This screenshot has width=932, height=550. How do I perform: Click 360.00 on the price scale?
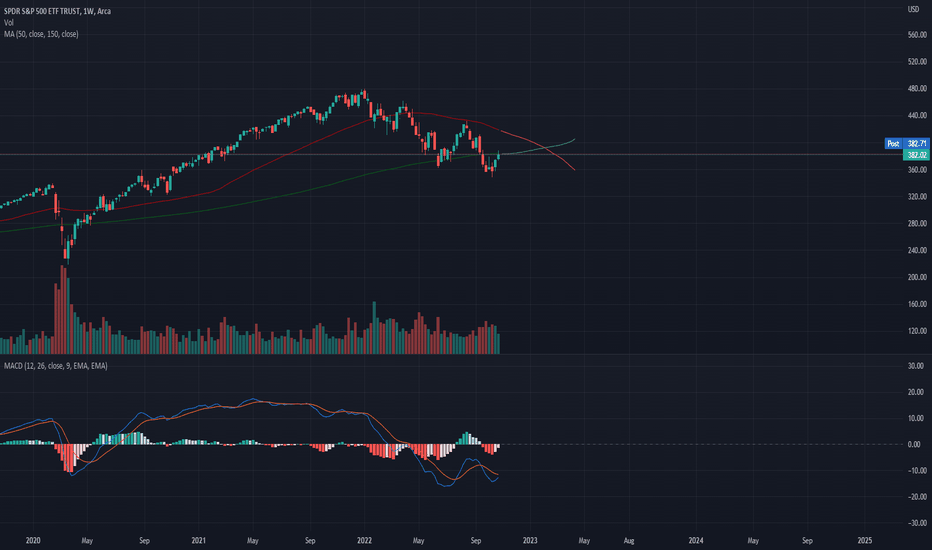point(917,169)
